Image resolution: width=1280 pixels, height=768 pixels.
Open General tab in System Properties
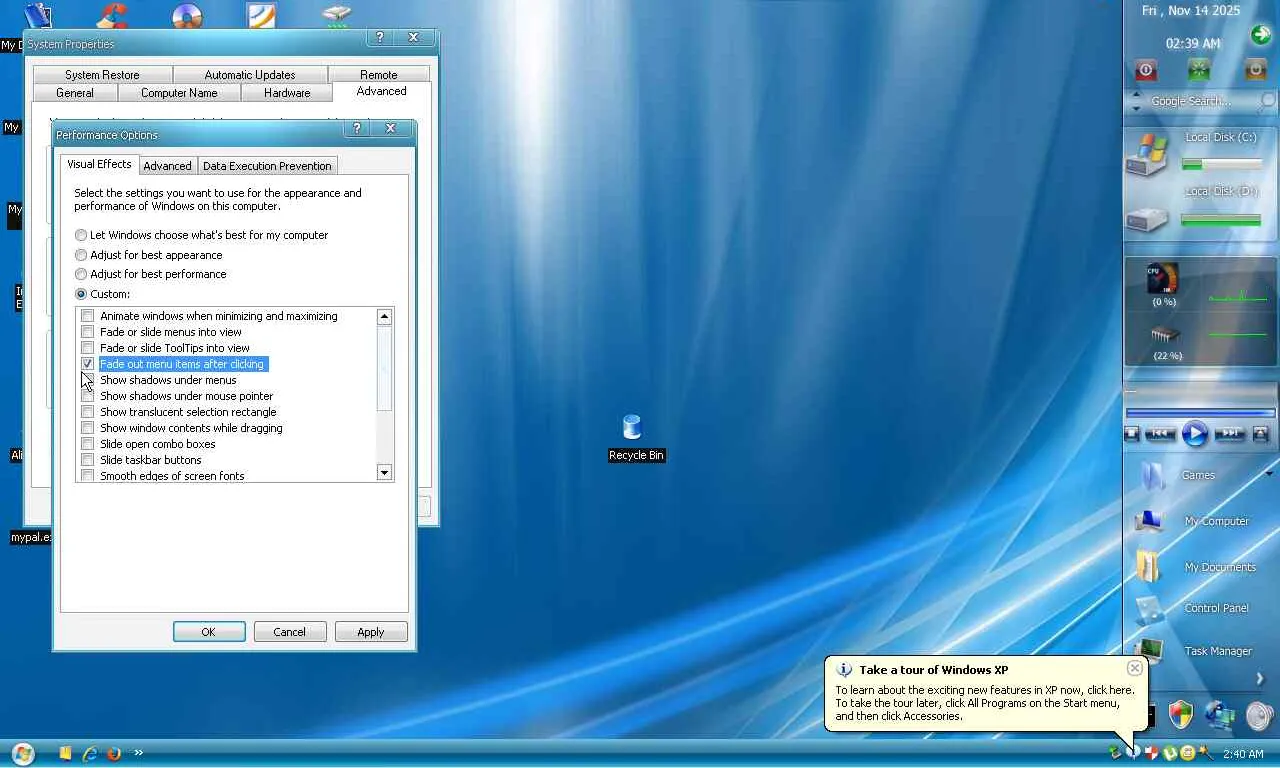coord(75,93)
